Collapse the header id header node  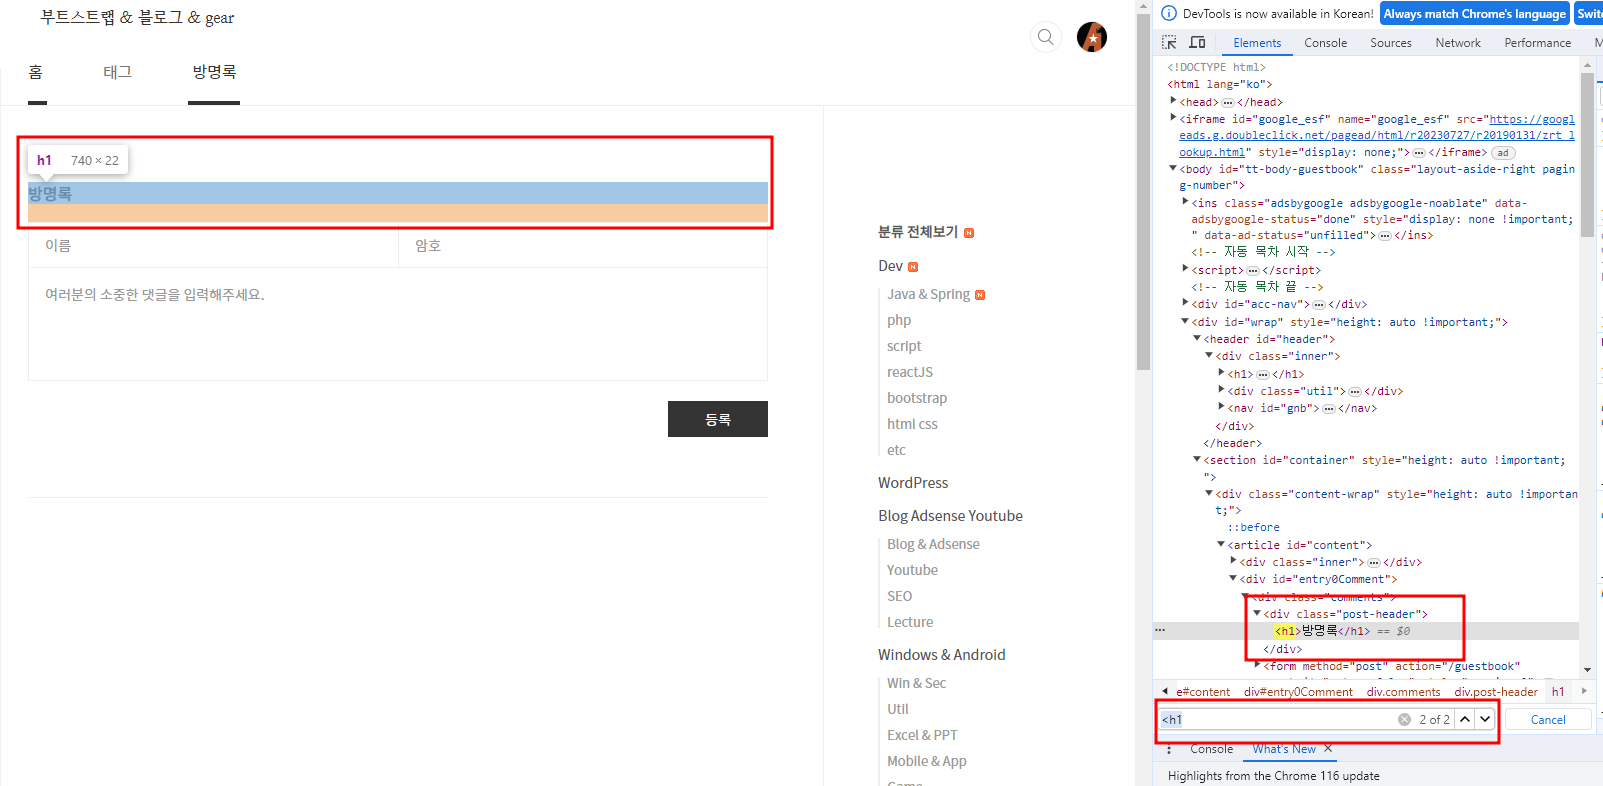coord(1197,338)
